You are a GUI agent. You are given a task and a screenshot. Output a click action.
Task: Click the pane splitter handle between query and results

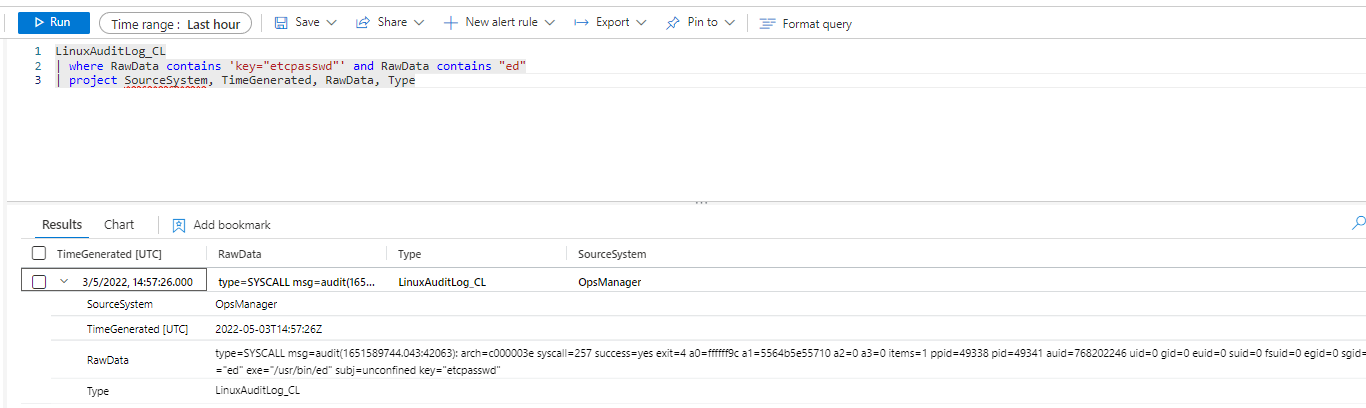pyautogui.click(x=701, y=202)
